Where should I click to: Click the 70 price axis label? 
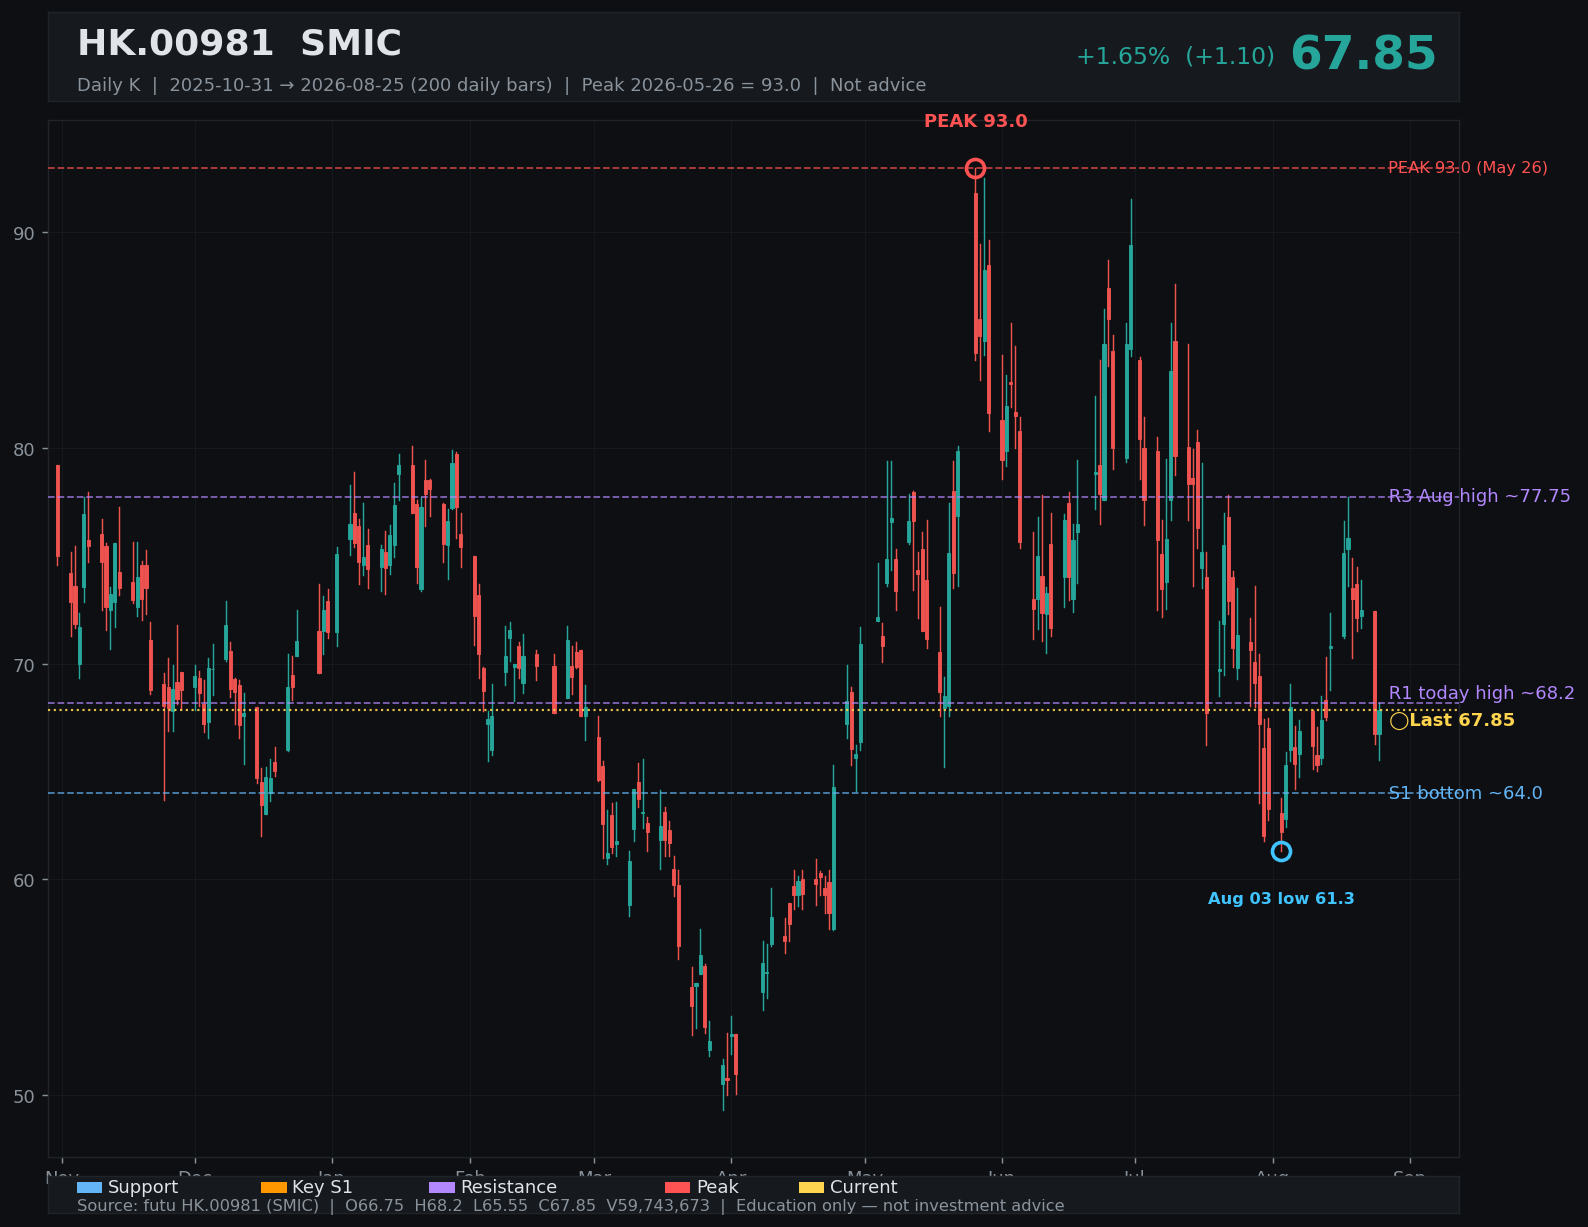coord(23,665)
